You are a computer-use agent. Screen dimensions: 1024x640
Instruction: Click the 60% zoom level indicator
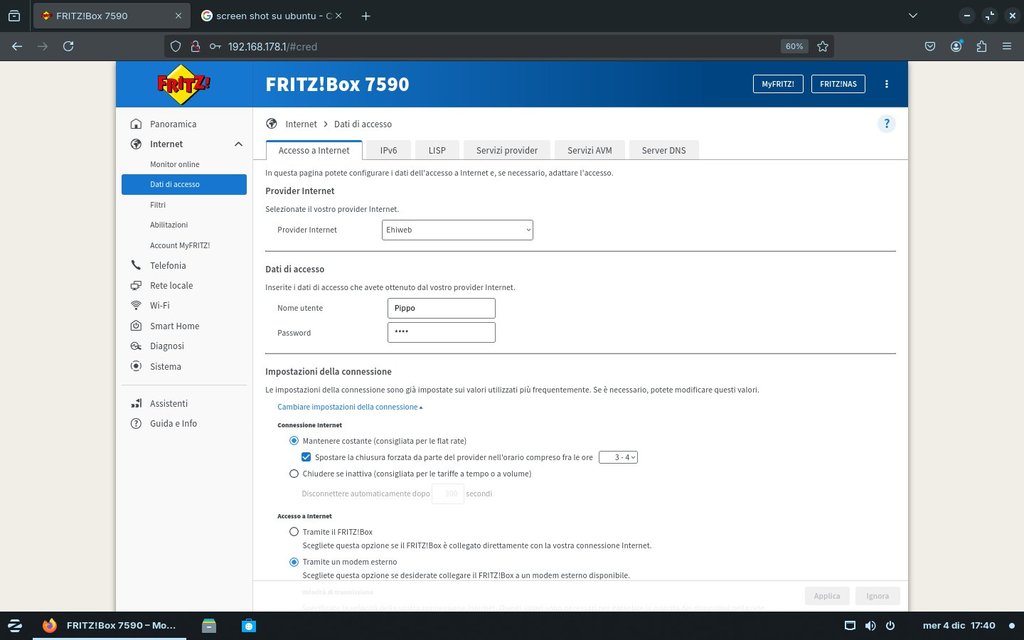click(794, 46)
